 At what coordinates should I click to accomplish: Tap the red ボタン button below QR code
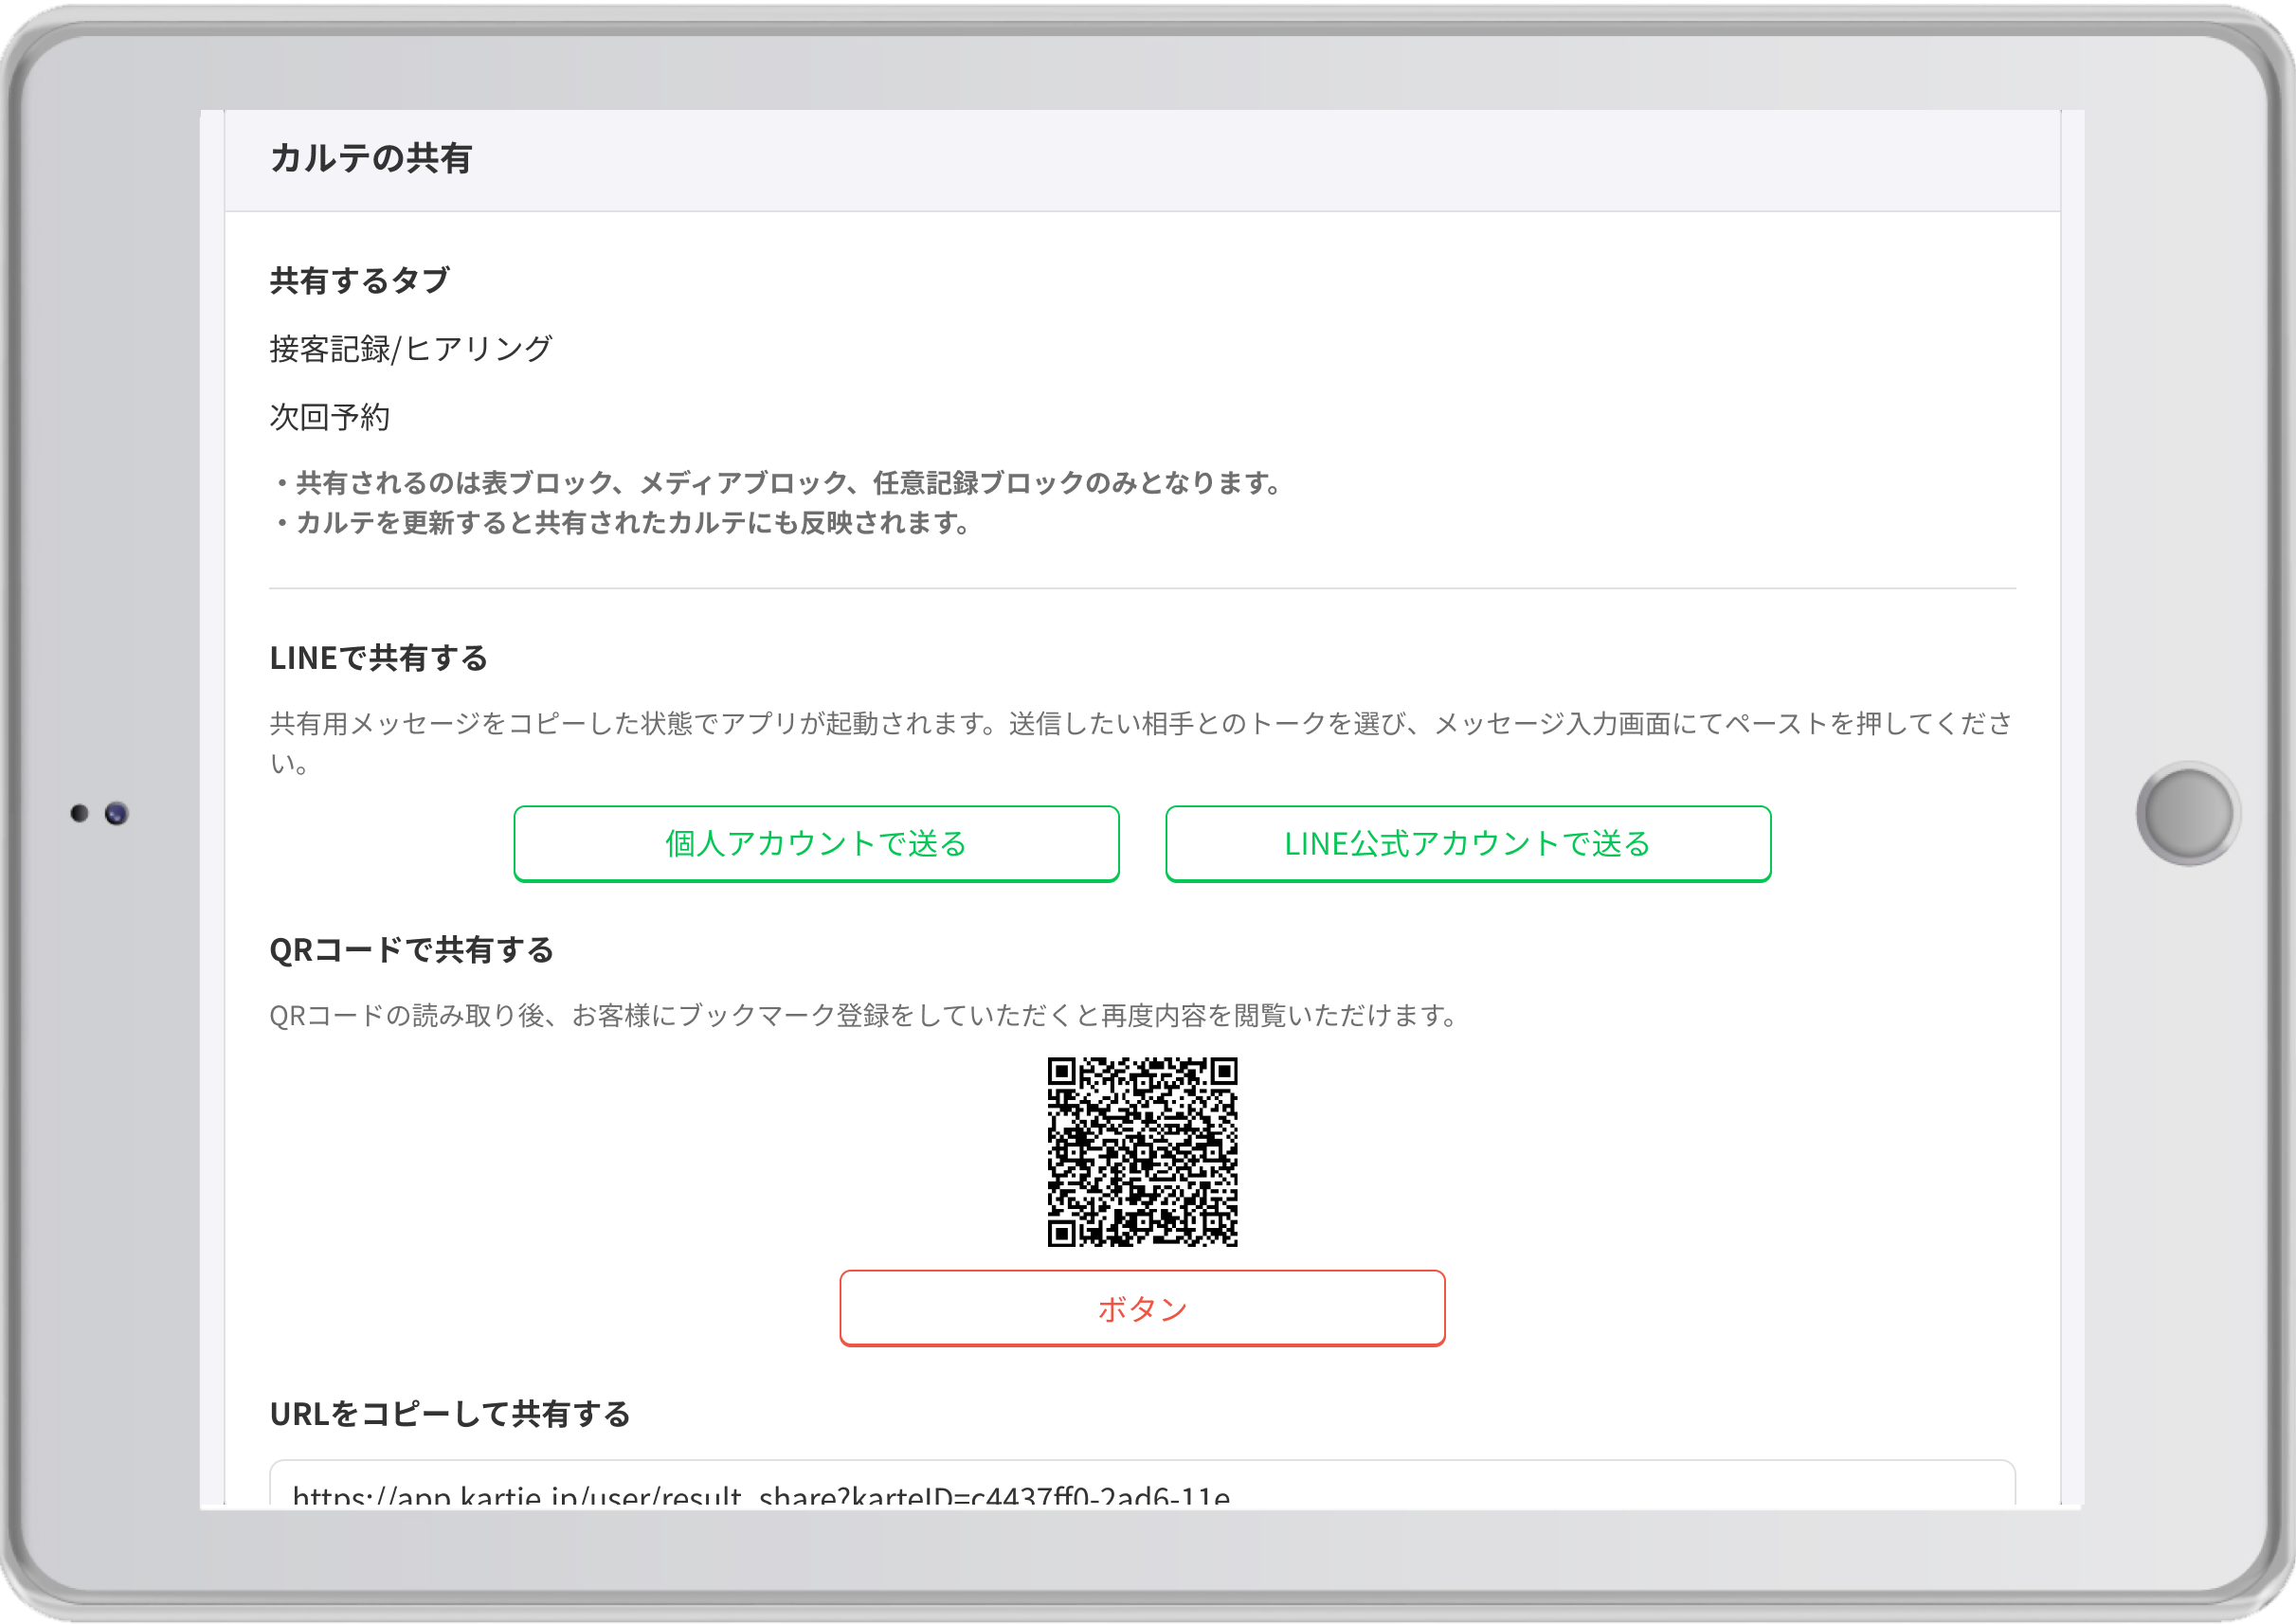click(x=1142, y=1308)
